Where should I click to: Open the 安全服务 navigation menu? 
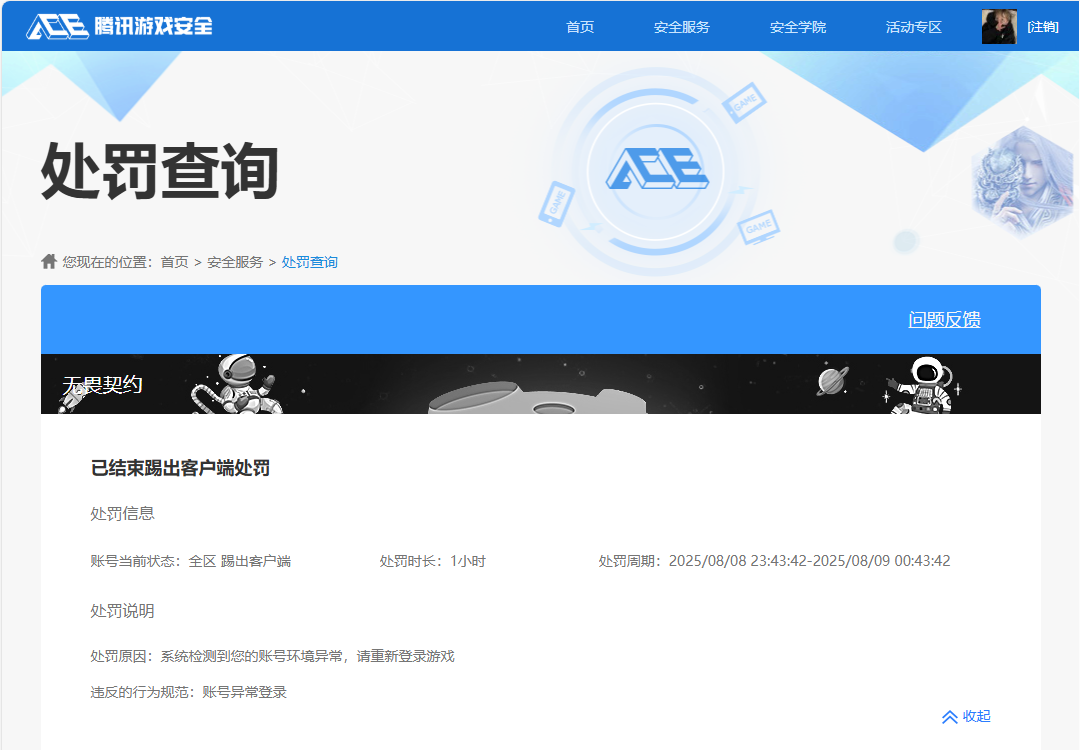click(x=682, y=27)
